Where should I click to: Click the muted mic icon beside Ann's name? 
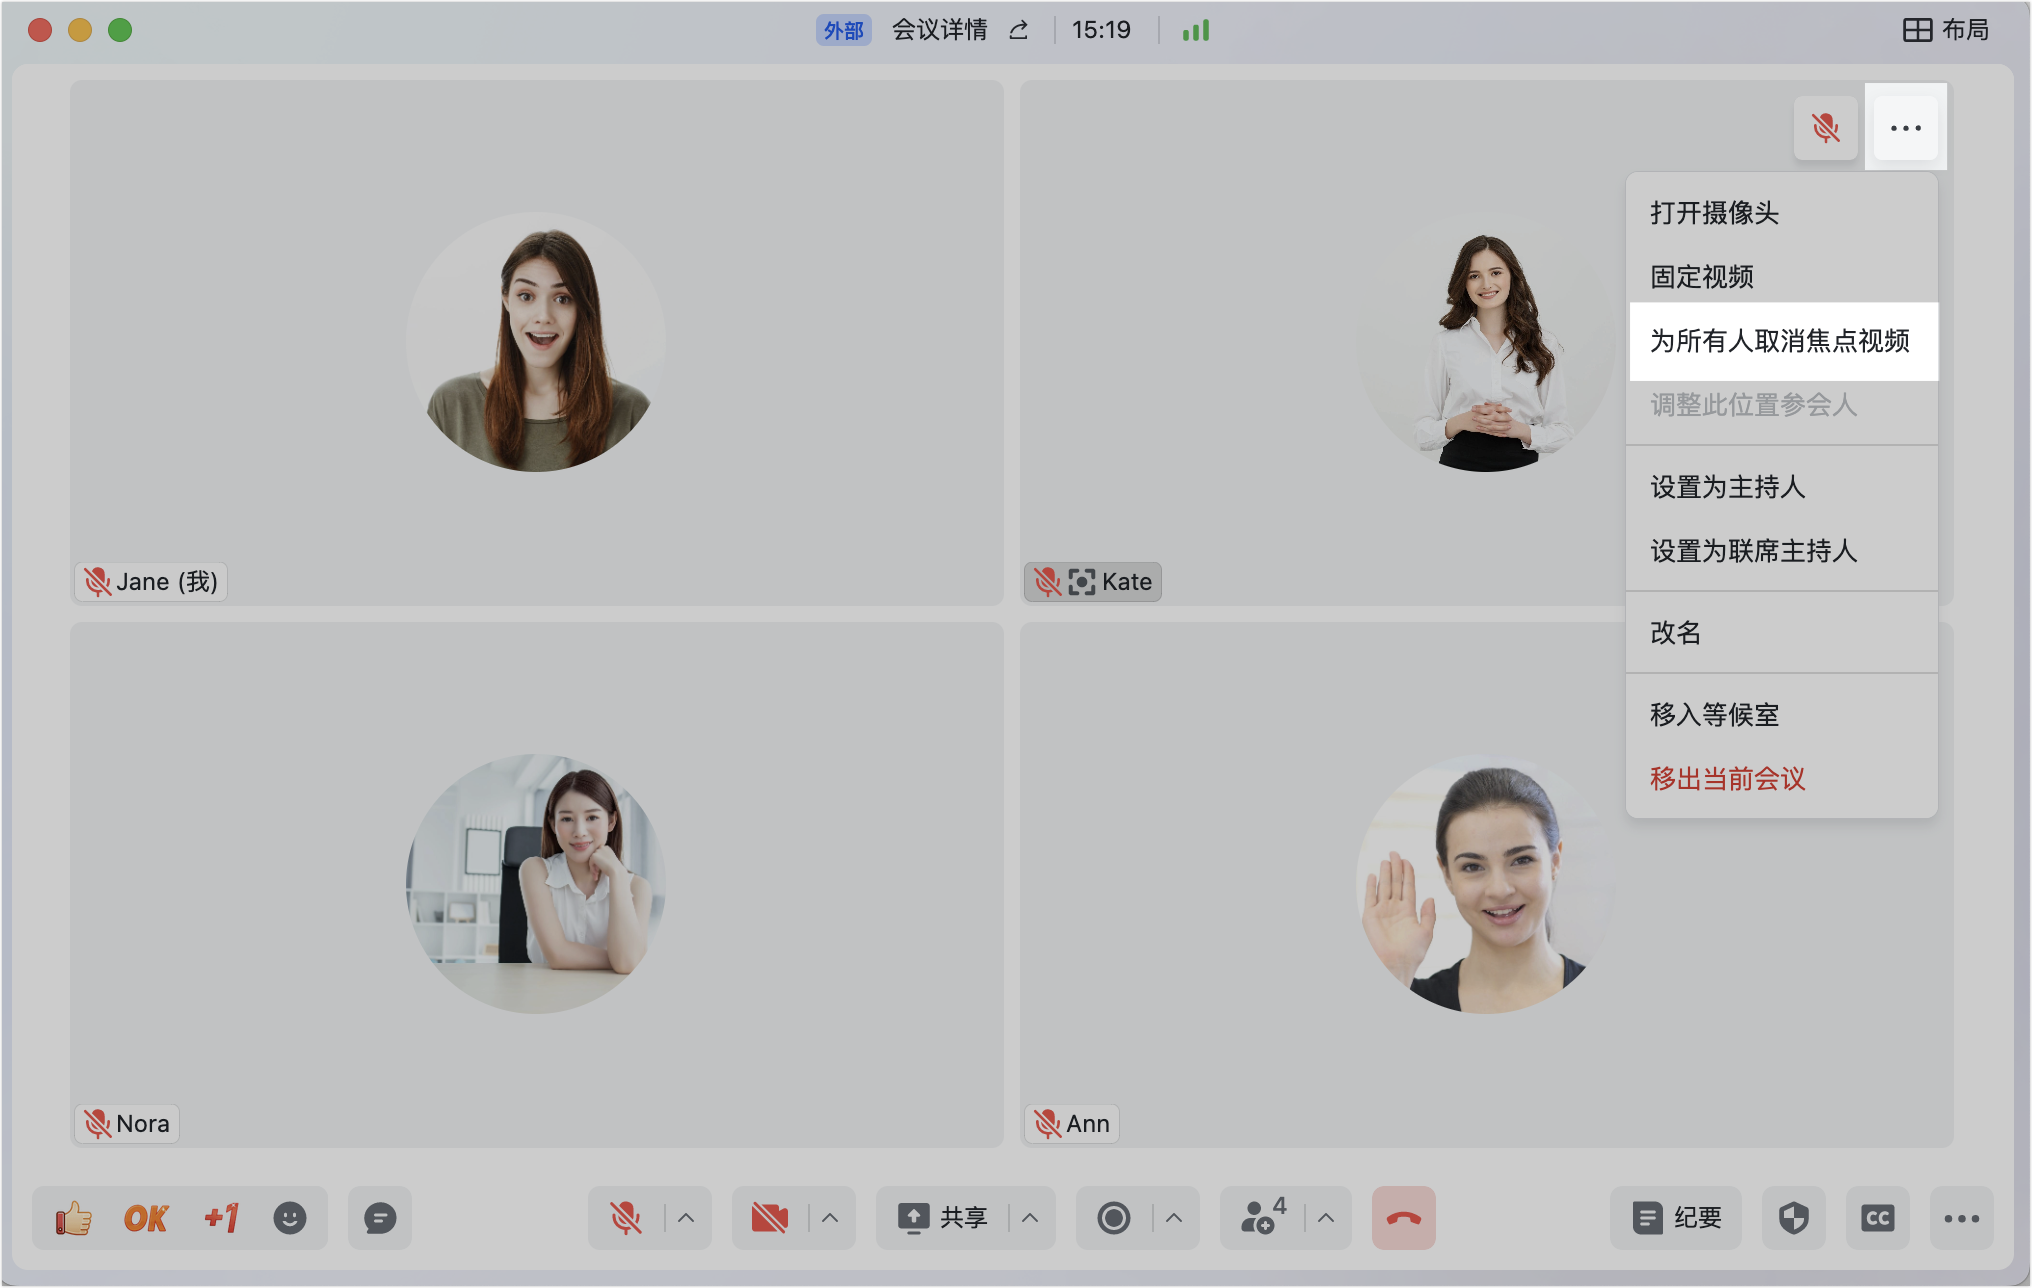pos(1047,1124)
